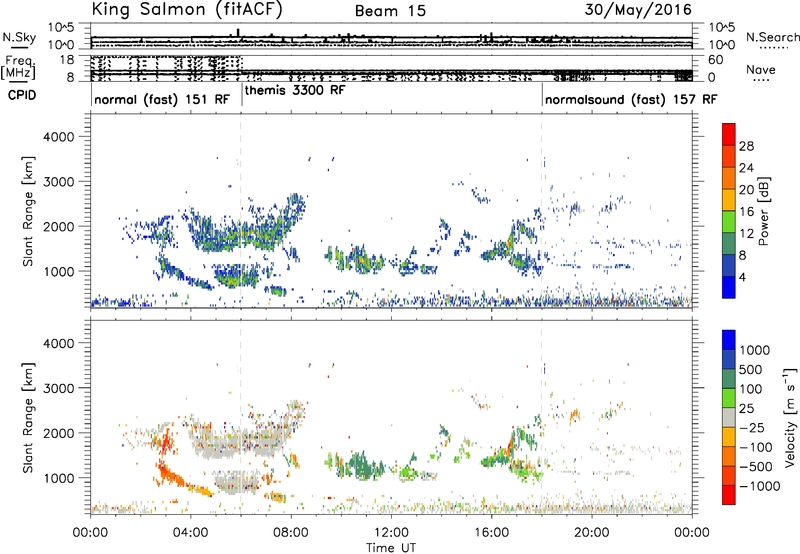The image size is (800, 554).
Task: Click the "CPID" row label
Action: click(22, 95)
